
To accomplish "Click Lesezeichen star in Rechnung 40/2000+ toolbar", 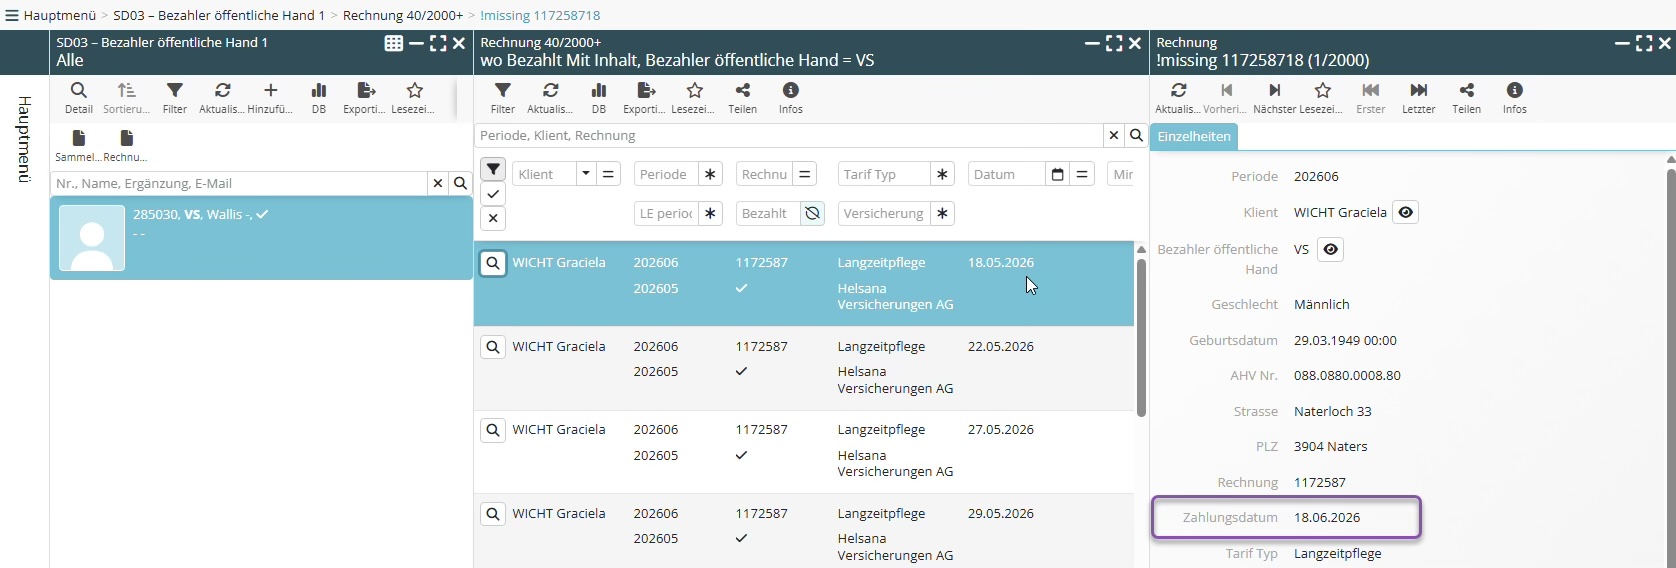I will tap(694, 98).
